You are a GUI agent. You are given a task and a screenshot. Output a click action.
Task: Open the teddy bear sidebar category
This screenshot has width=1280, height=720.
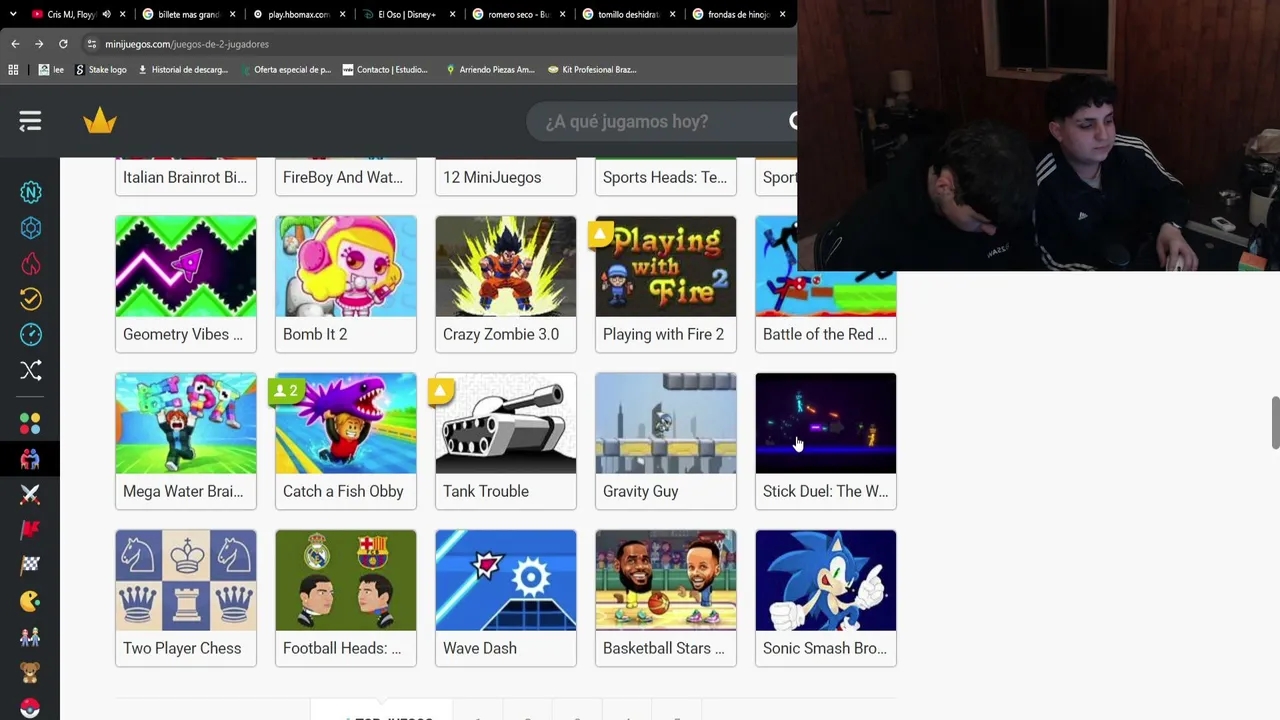point(30,672)
